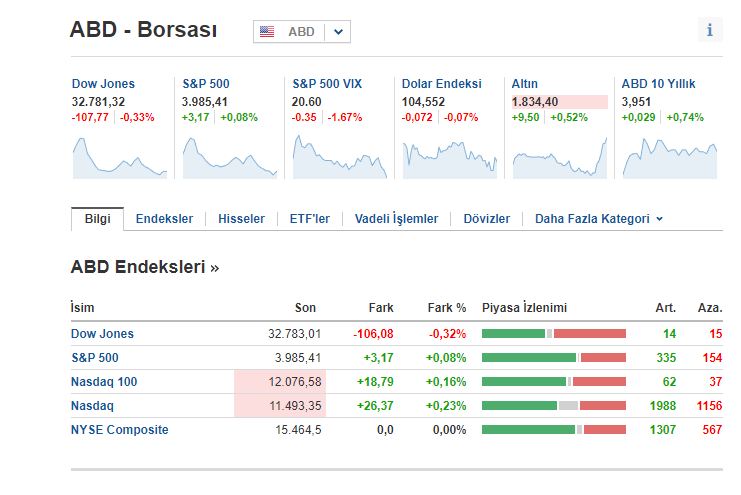Open the NYSE Composite link
741x495 pixels.
(119, 430)
